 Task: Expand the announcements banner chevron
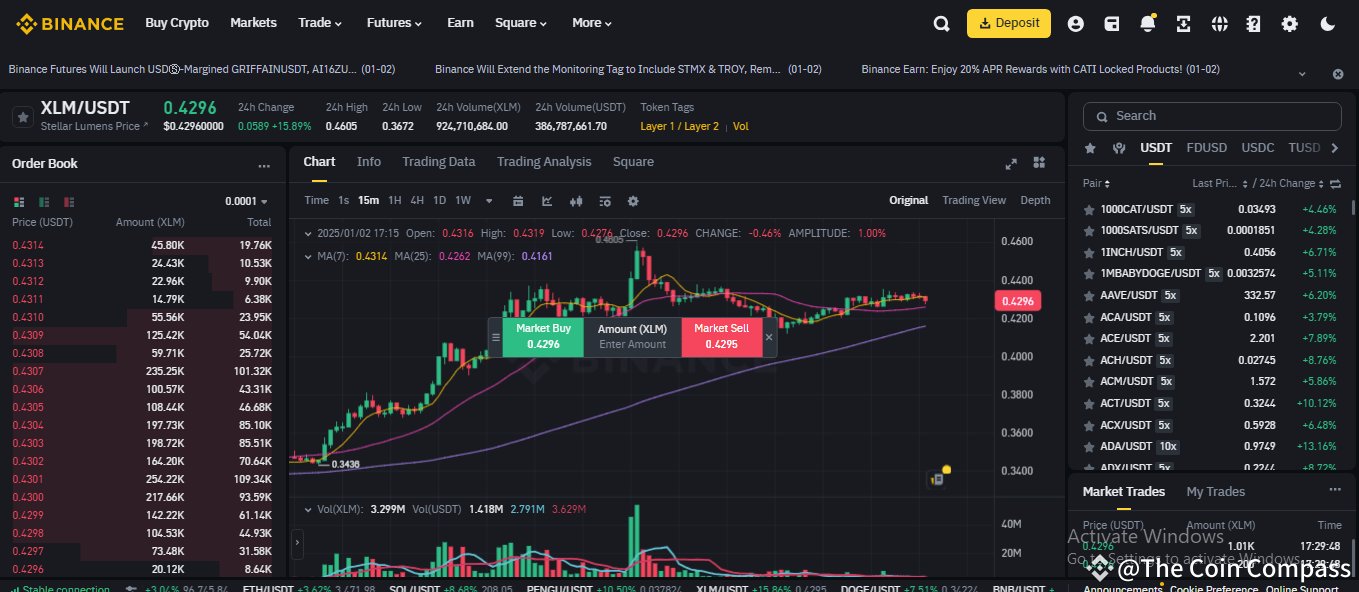(1303, 74)
